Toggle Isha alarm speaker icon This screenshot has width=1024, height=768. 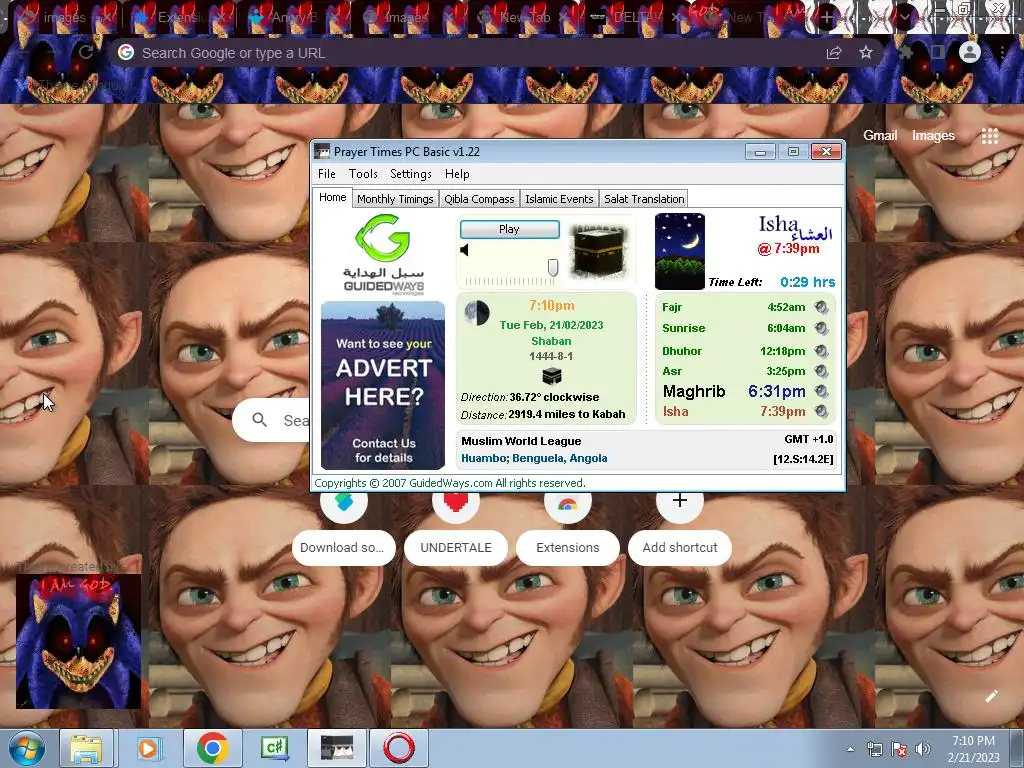click(x=822, y=411)
